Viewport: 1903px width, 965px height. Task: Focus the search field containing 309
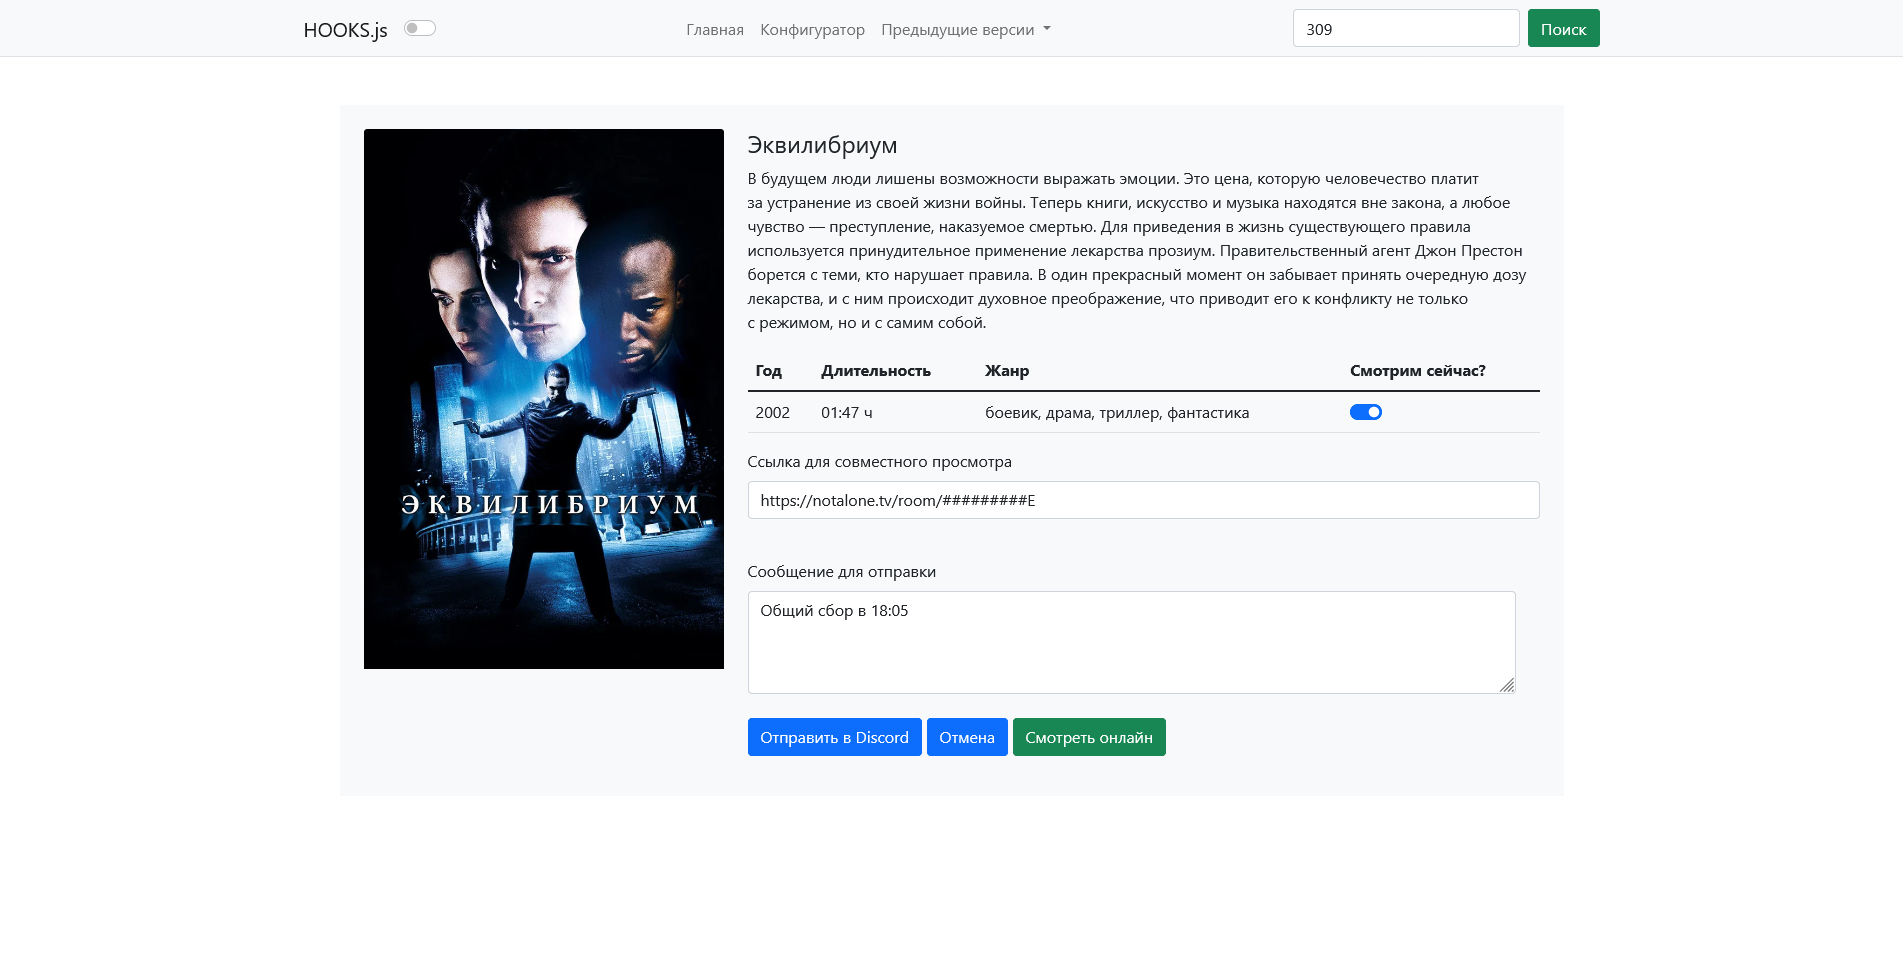tap(1406, 28)
